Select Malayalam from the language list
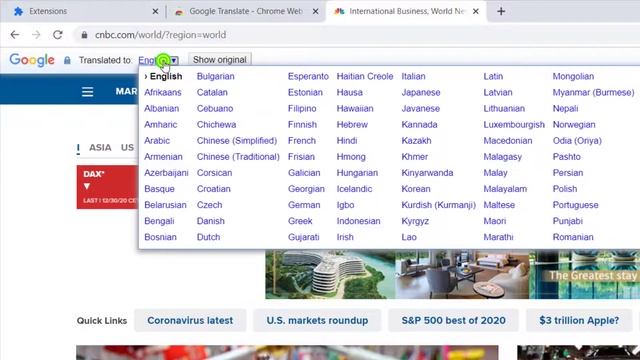The height and width of the screenshot is (360, 640). click(x=505, y=189)
